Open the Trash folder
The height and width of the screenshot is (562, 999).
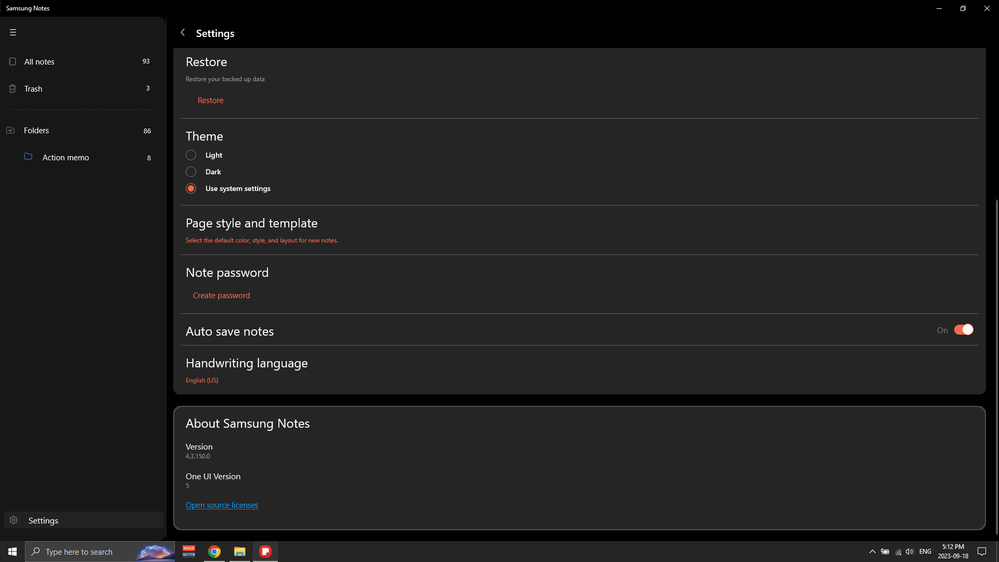coord(33,89)
